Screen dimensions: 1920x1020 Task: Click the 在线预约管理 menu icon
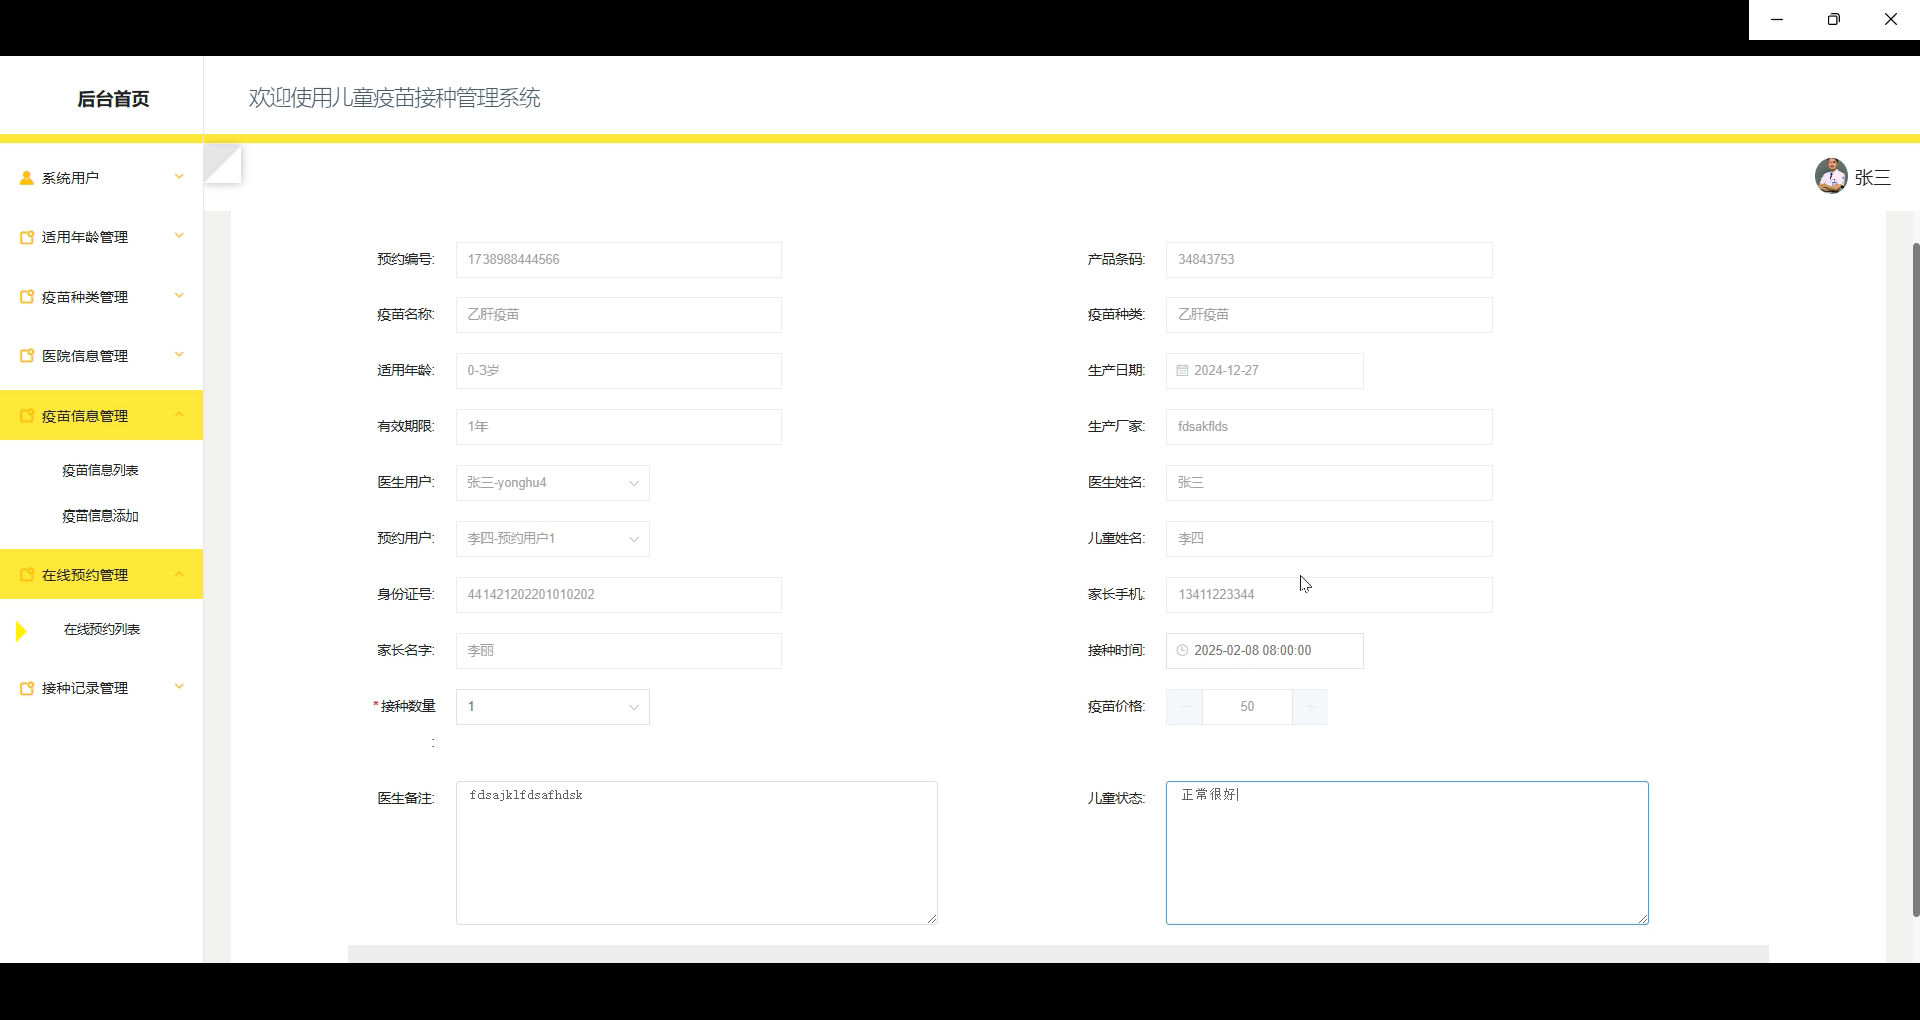27,575
